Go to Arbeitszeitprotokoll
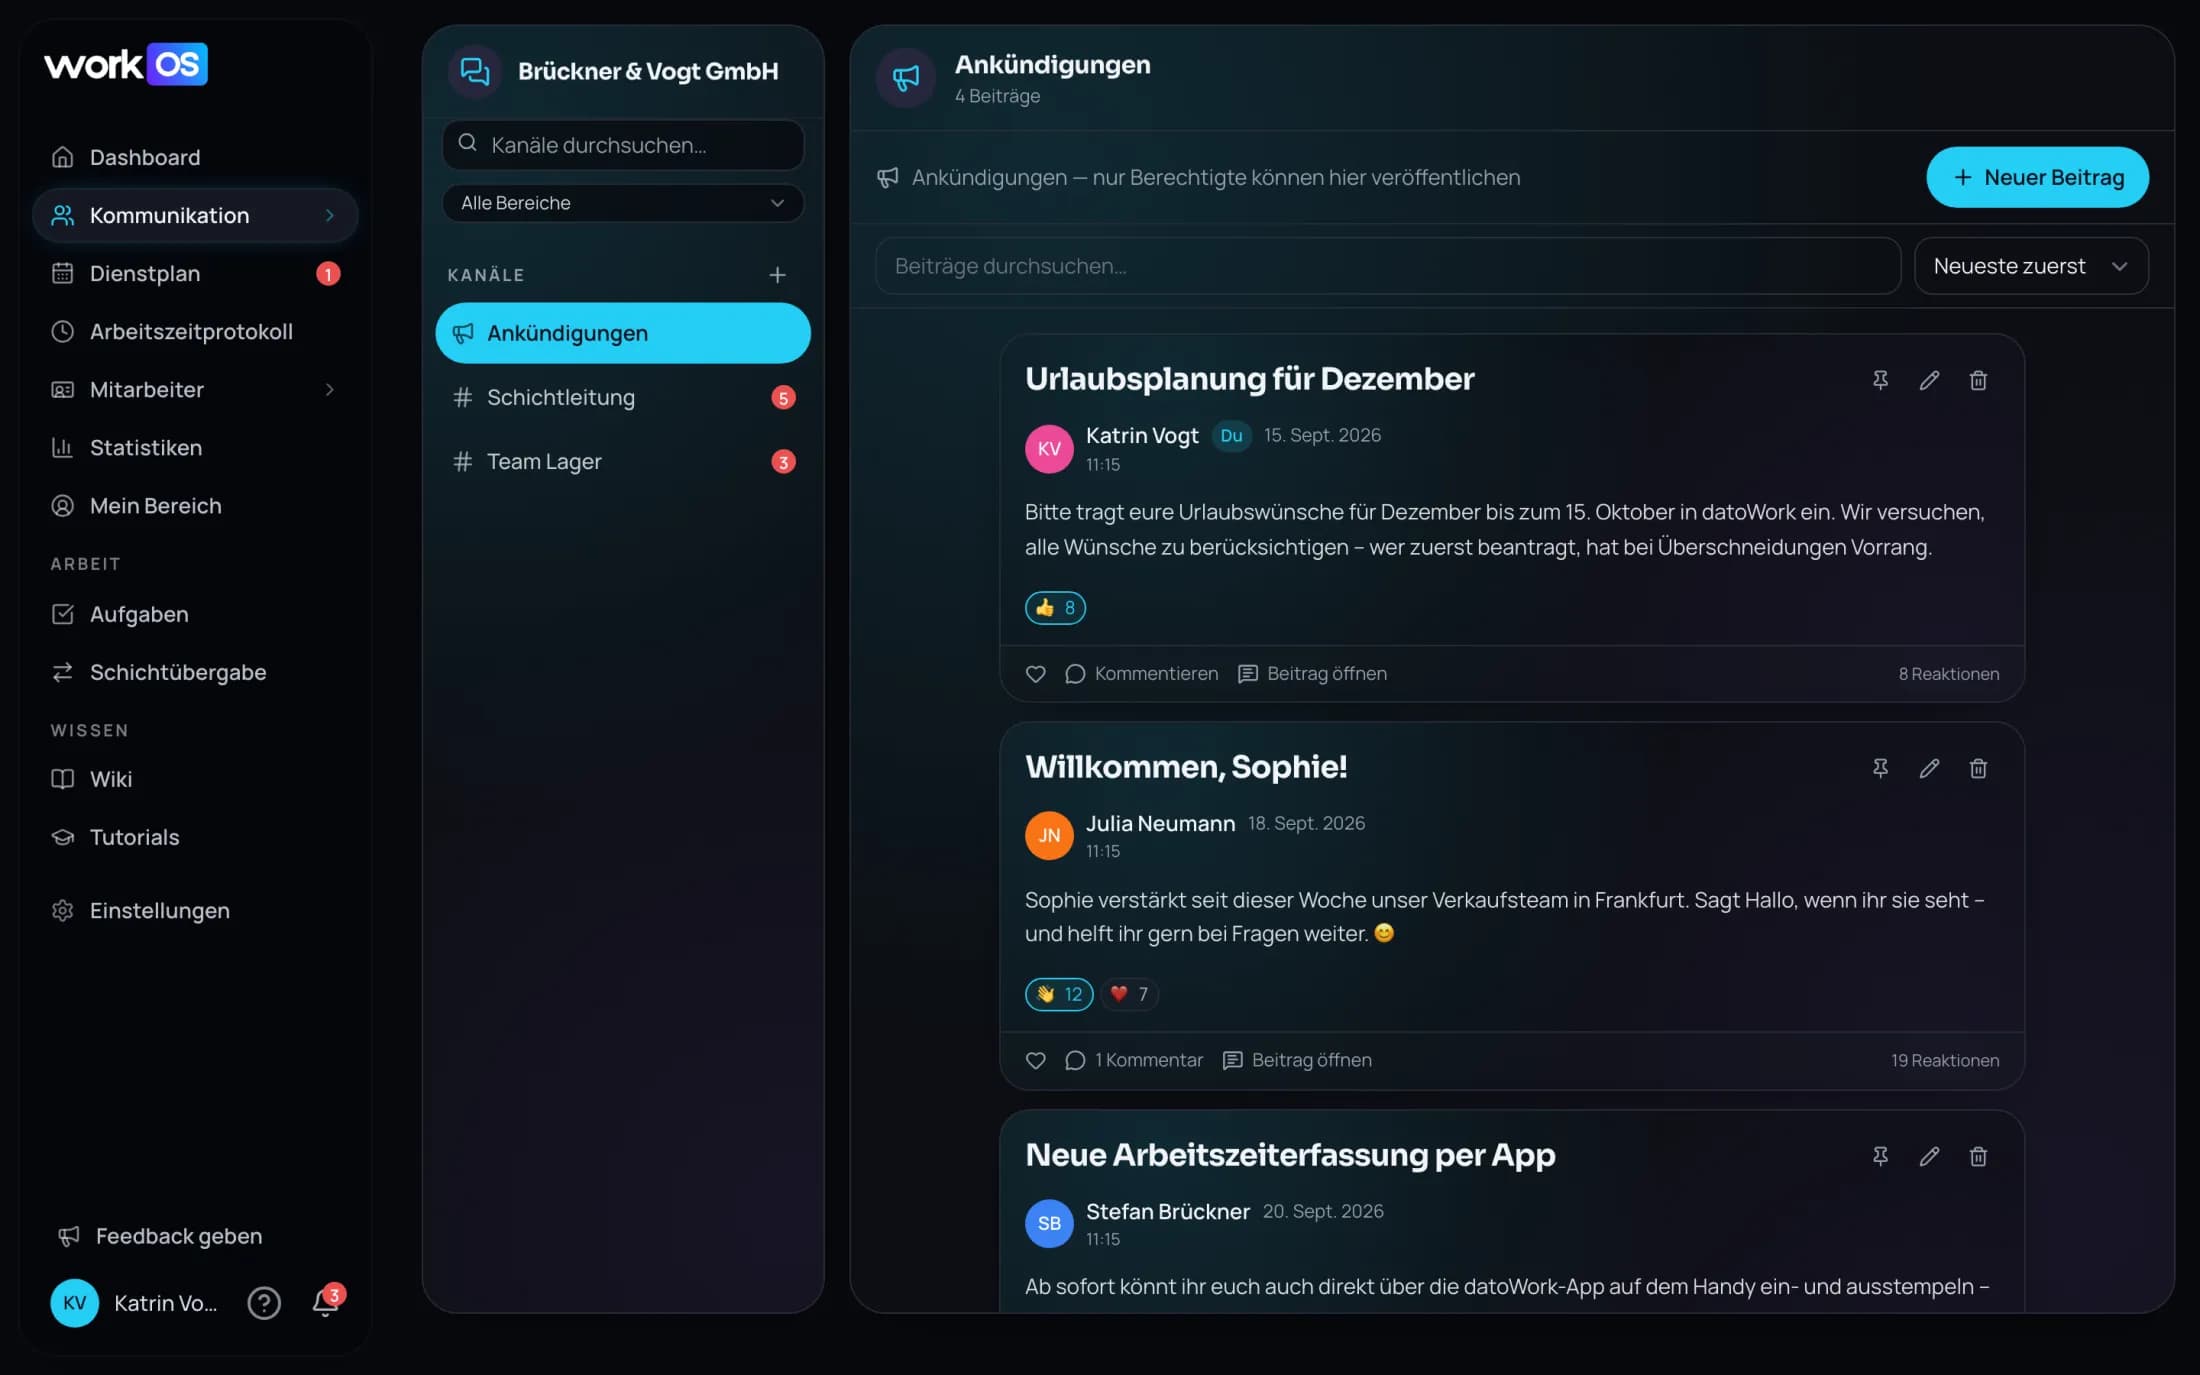 [x=195, y=331]
